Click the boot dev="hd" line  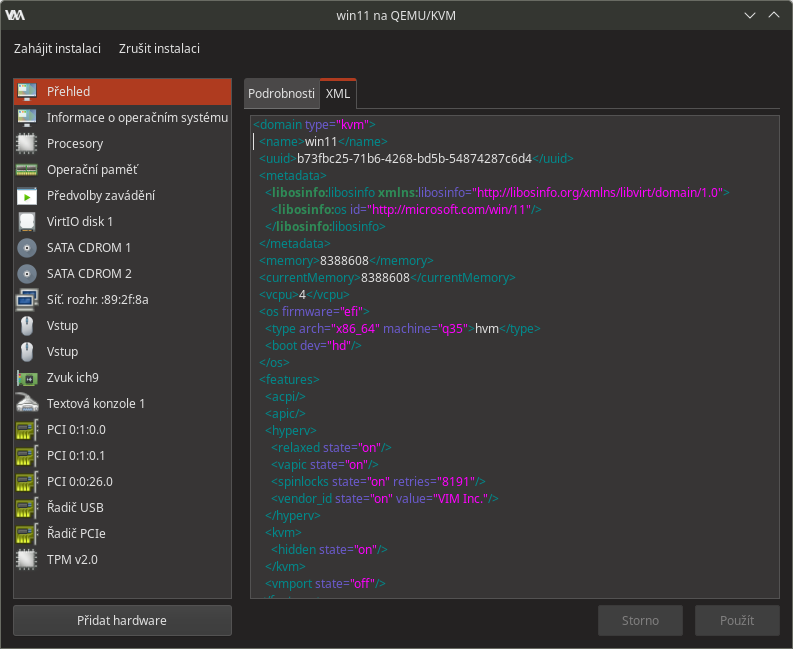point(314,345)
